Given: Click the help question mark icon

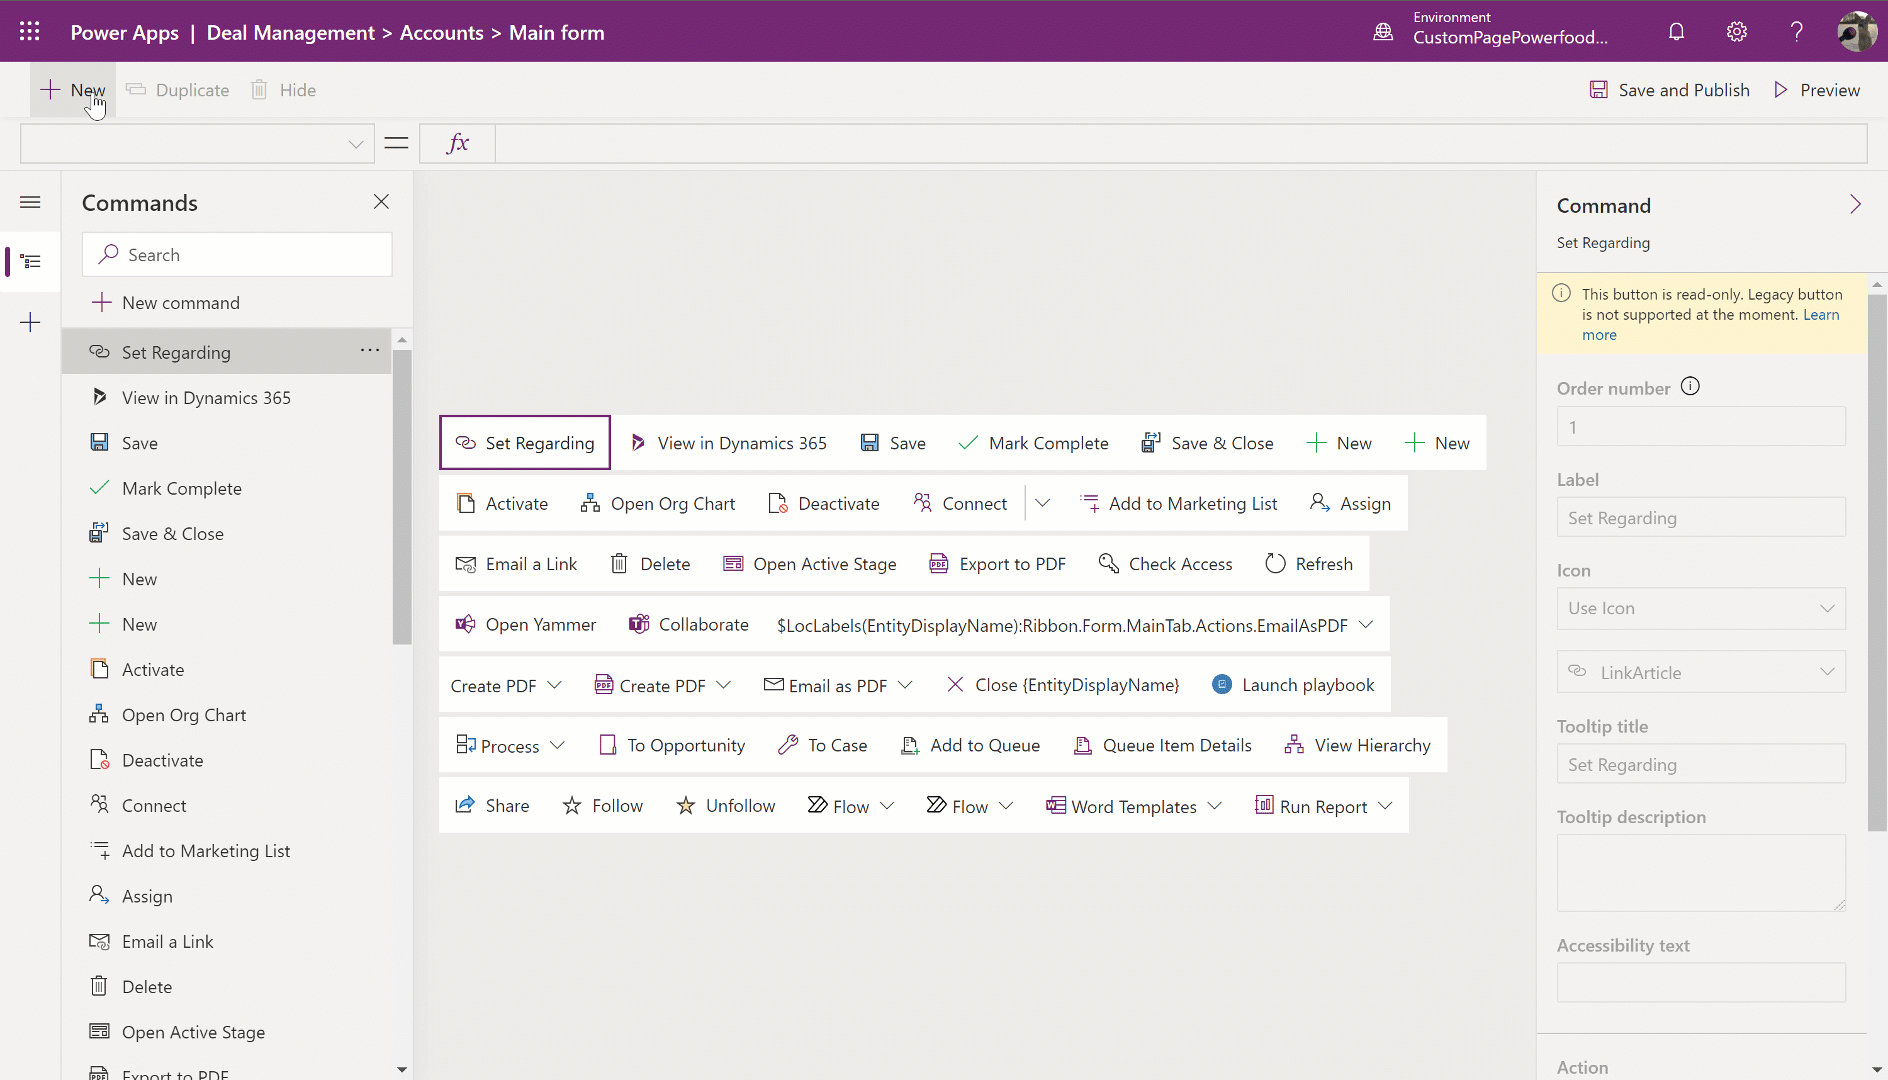Looking at the screenshot, I should 1797,32.
